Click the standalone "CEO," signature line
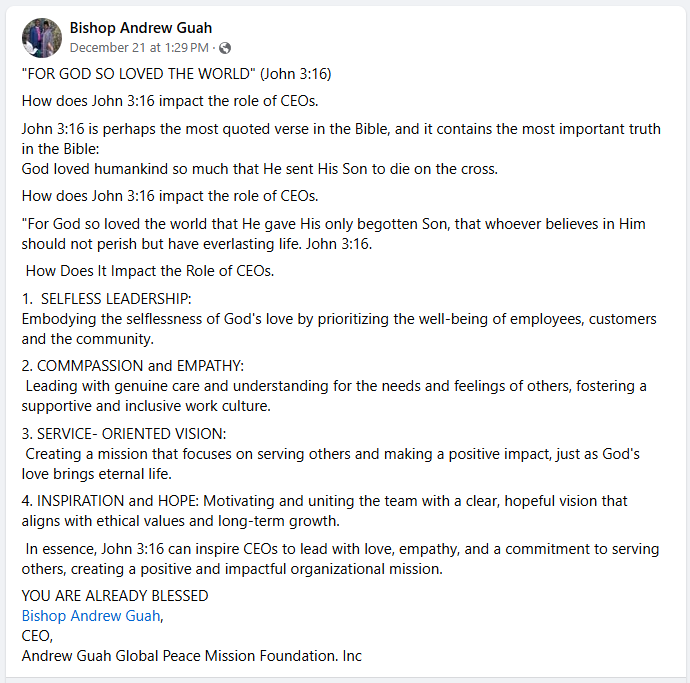This screenshot has height=683, width=690. (x=37, y=636)
